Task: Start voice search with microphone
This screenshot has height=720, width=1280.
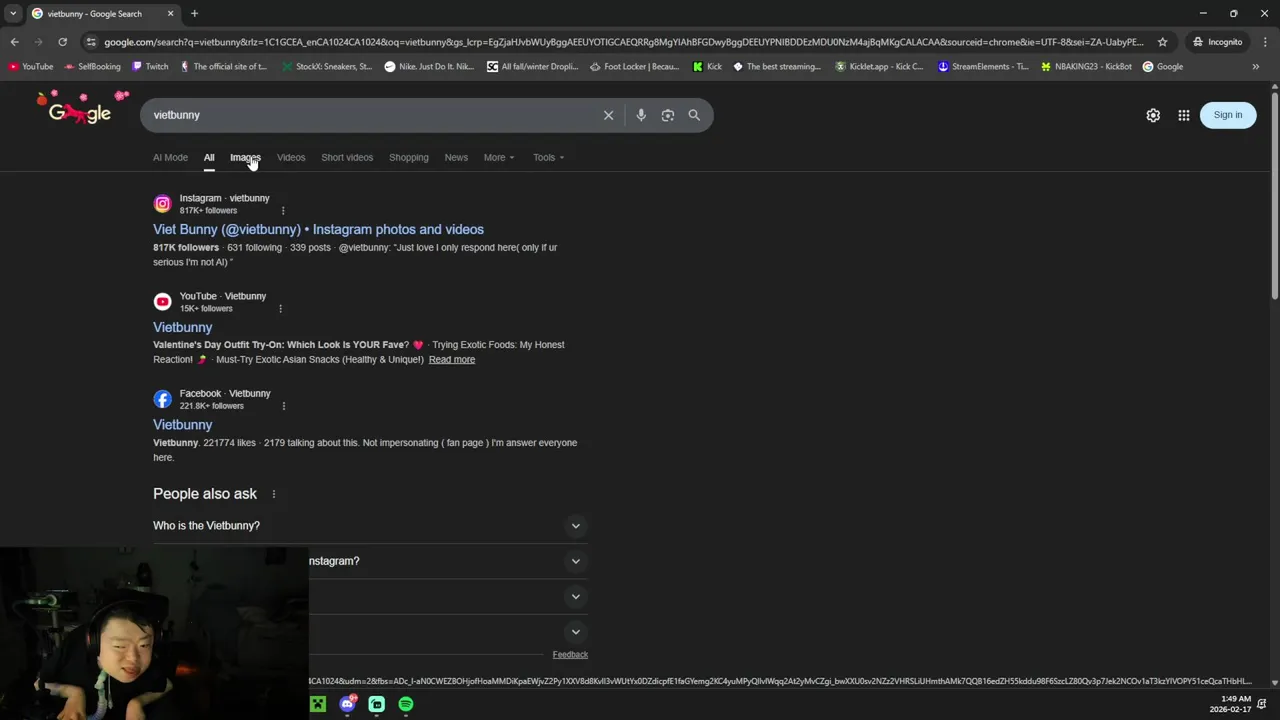Action: pos(641,115)
